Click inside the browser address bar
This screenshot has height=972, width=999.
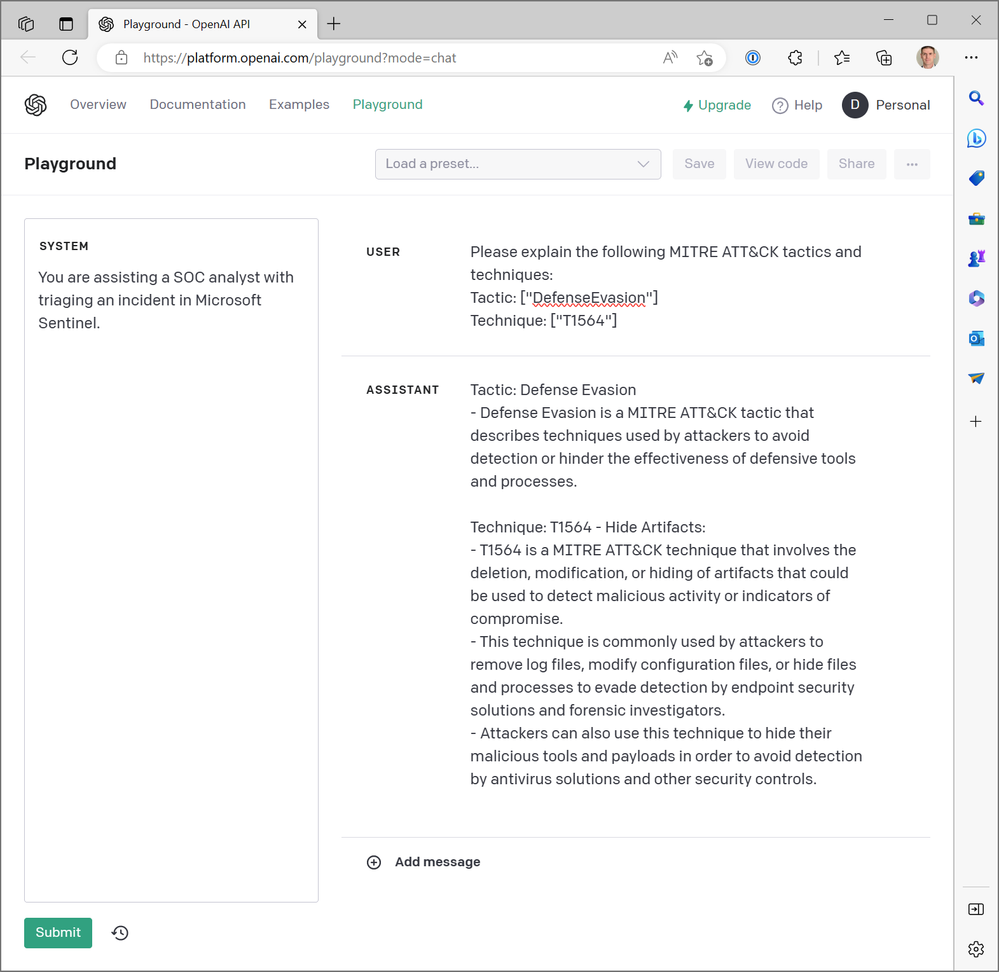coord(400,57)
